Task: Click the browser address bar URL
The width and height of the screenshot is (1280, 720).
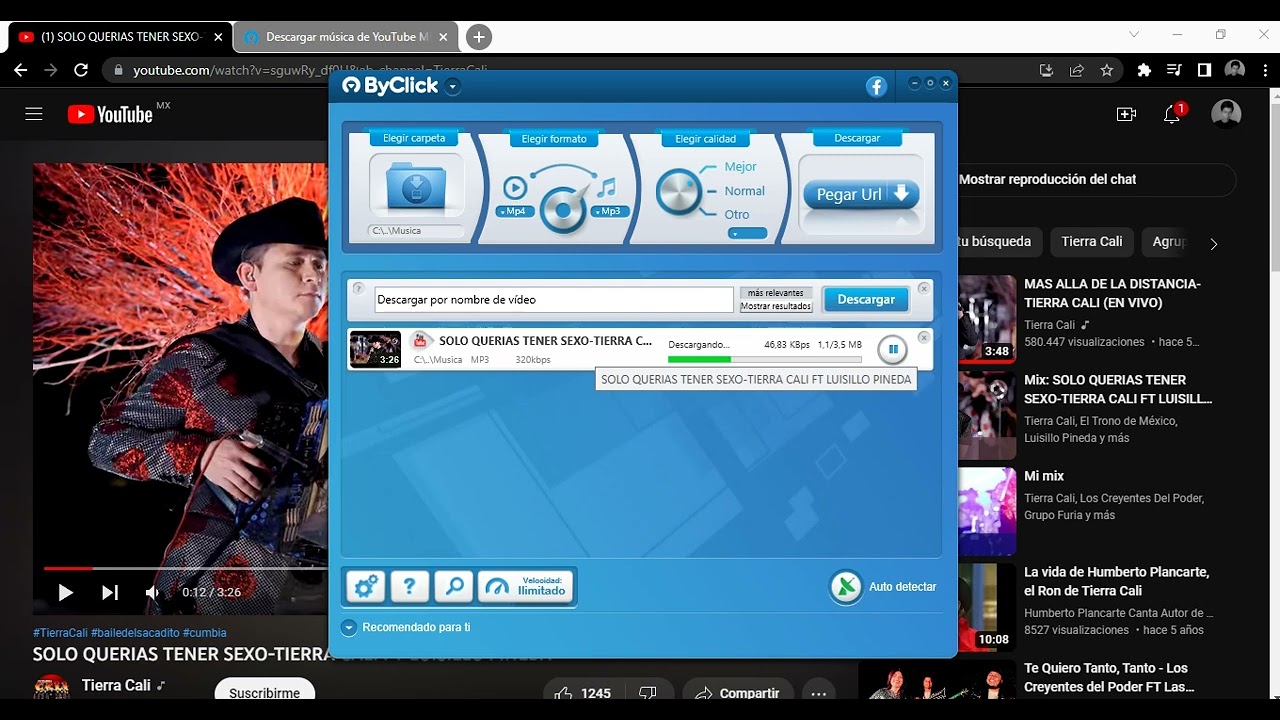Action: coord(310,71)
